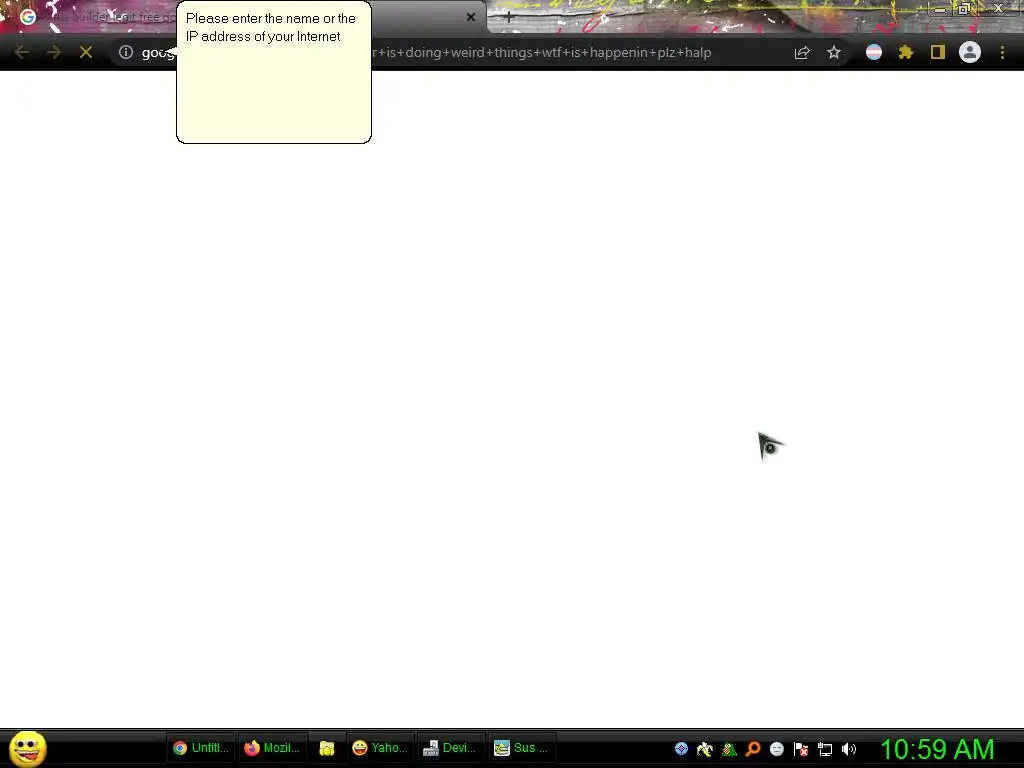Open Action Center flag tray icon
Viewport: 1024px width, 768px height.
(x=801, y=749)
